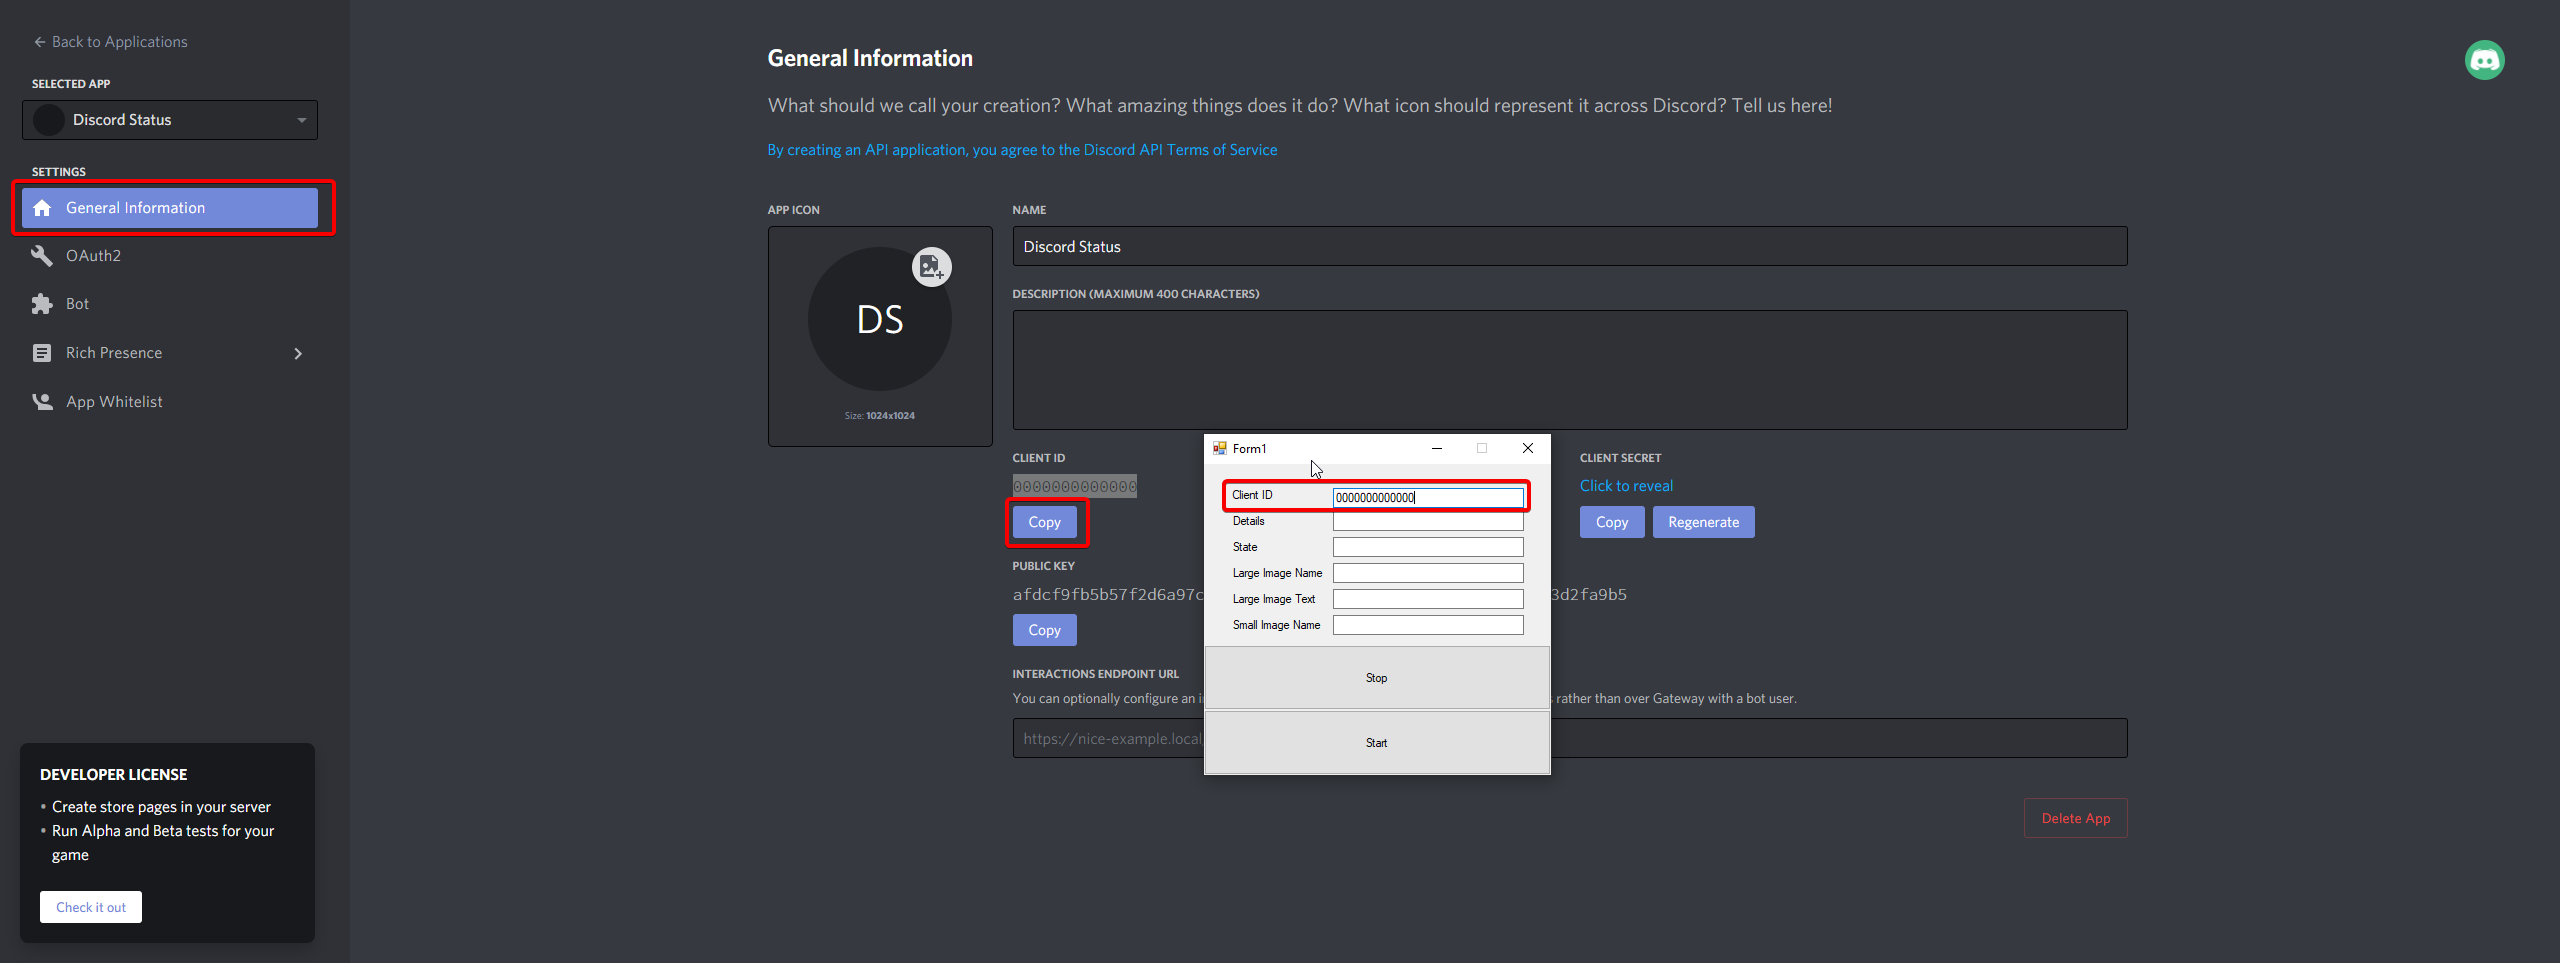Click the General Information page heading

pos(870,58)
